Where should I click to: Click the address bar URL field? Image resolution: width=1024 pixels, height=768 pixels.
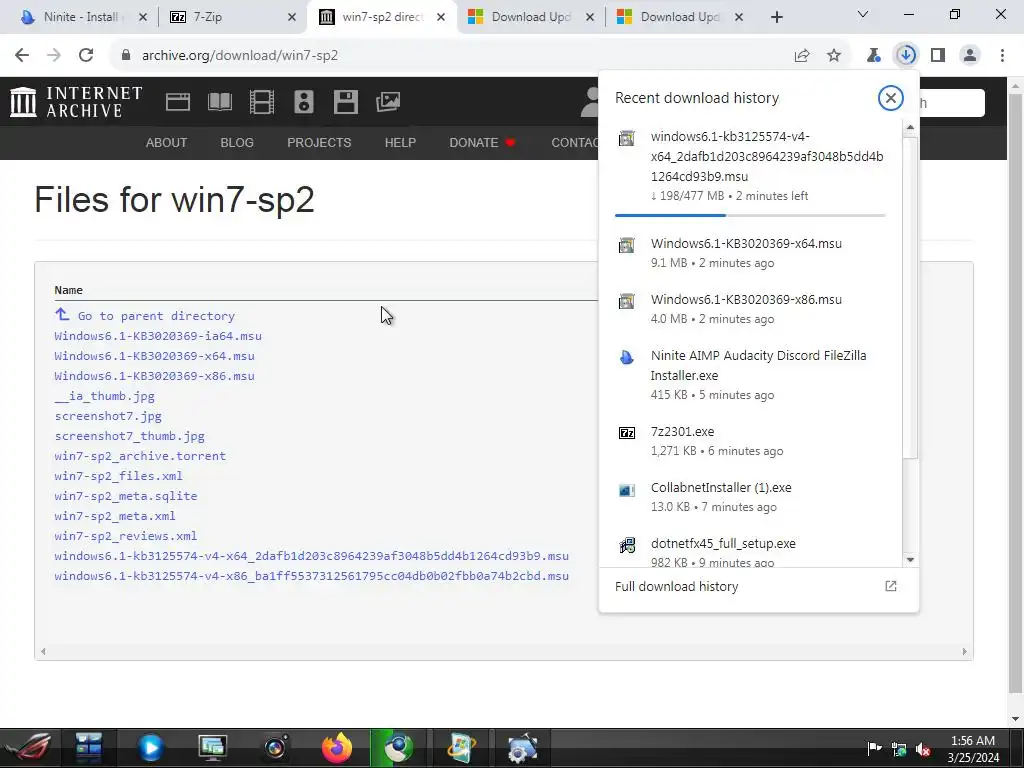coord(451,56)
